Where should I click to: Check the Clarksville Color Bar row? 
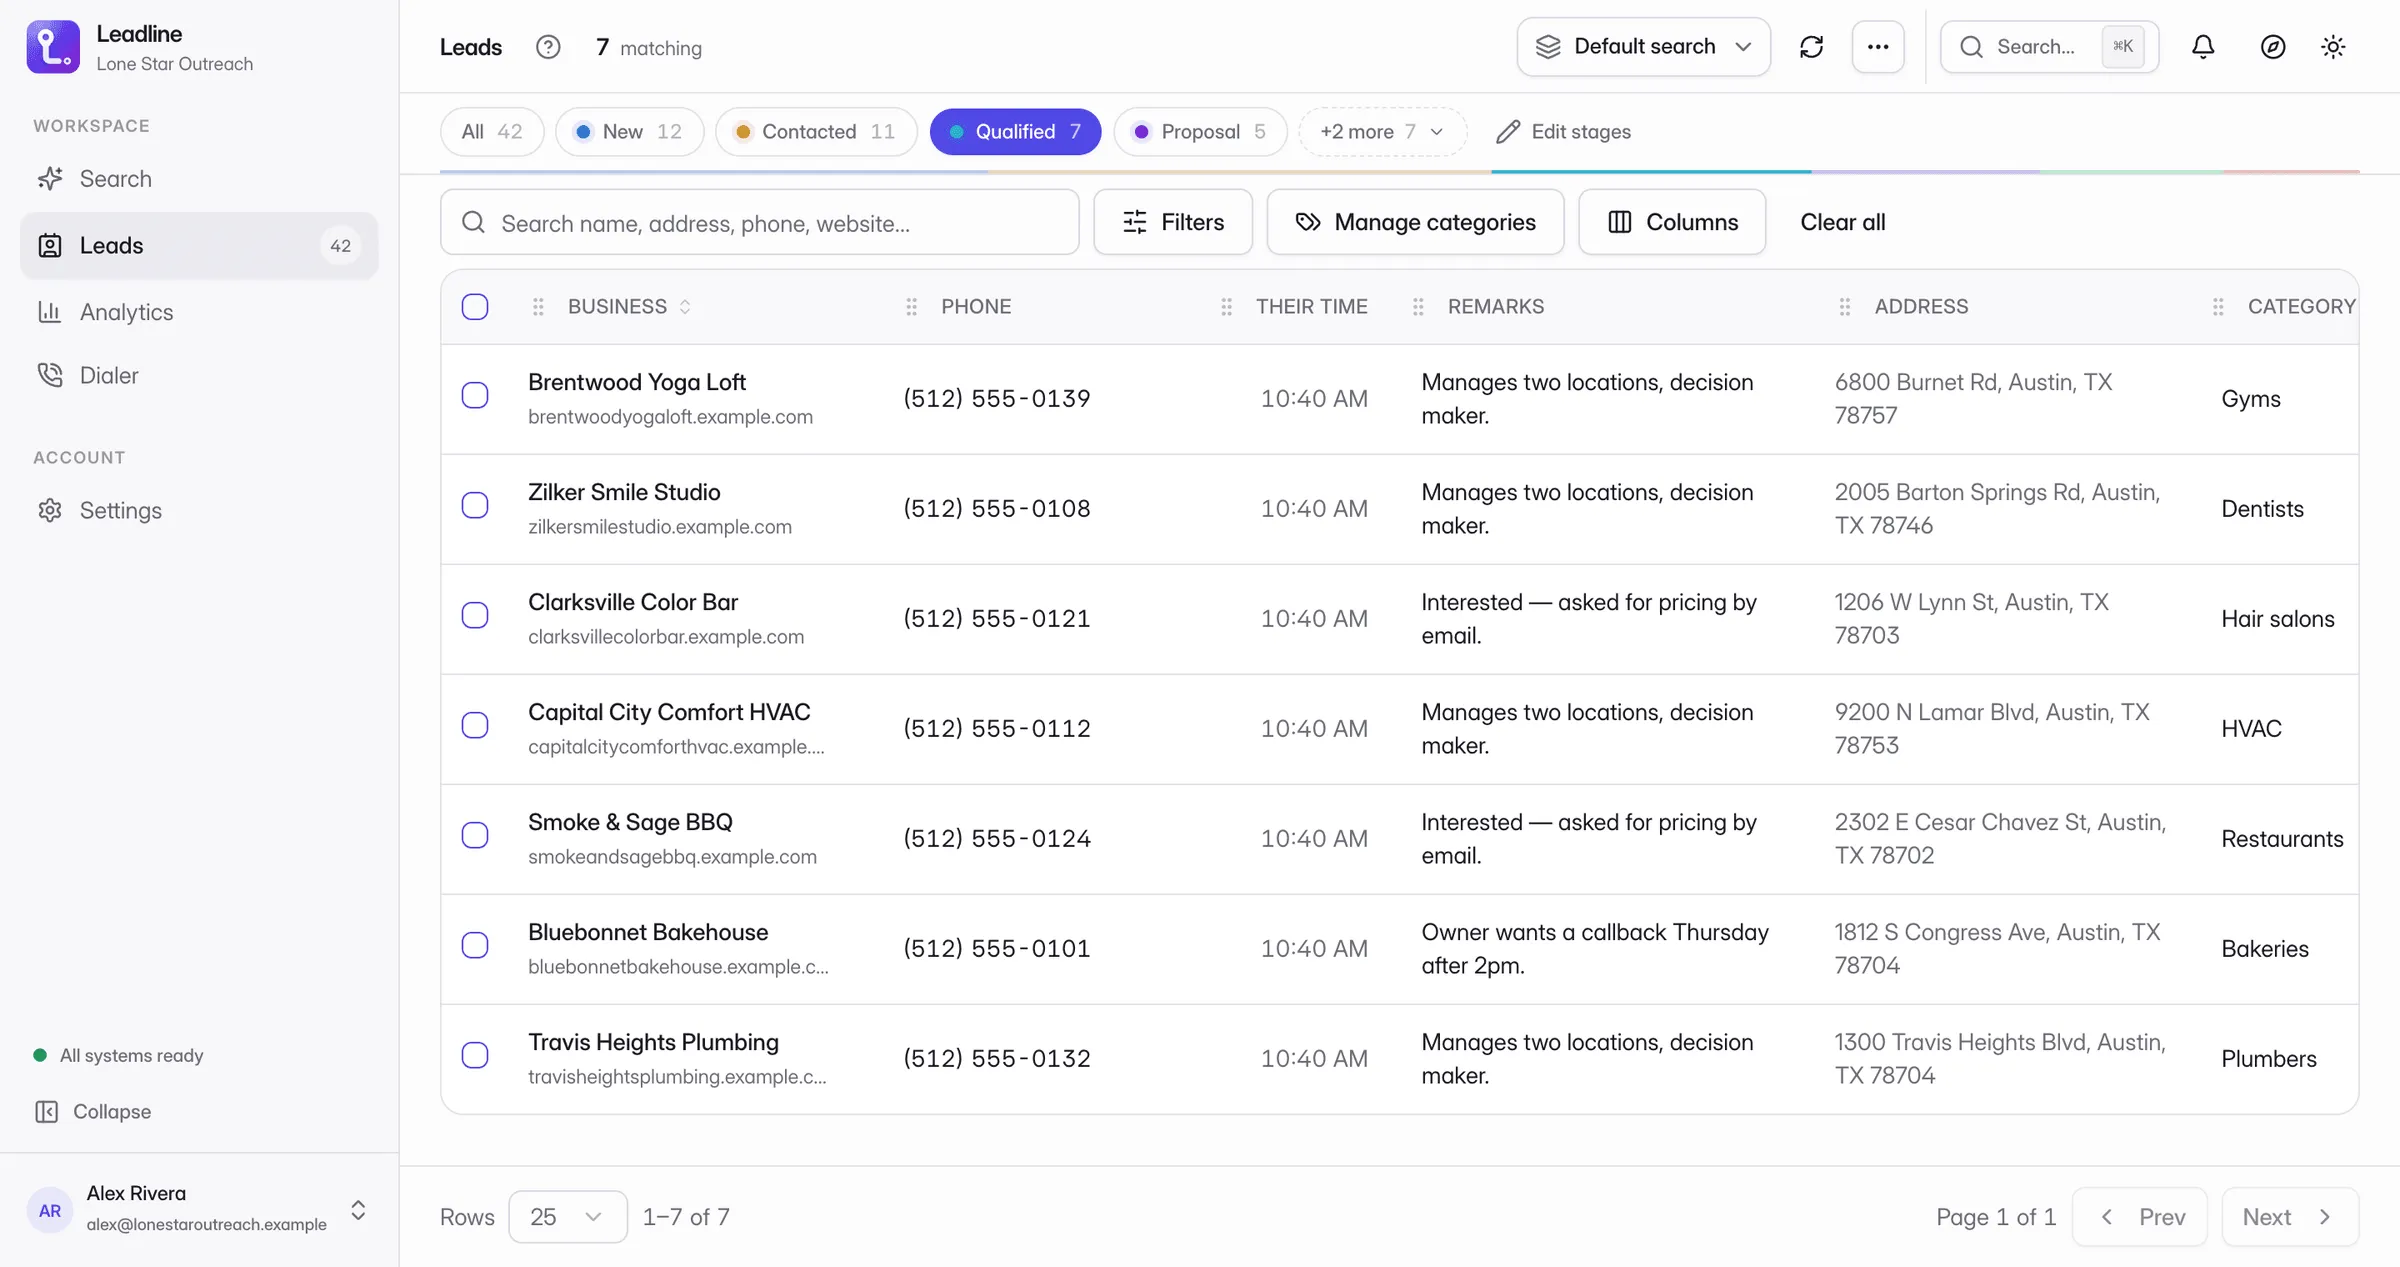tap(475, 616)
